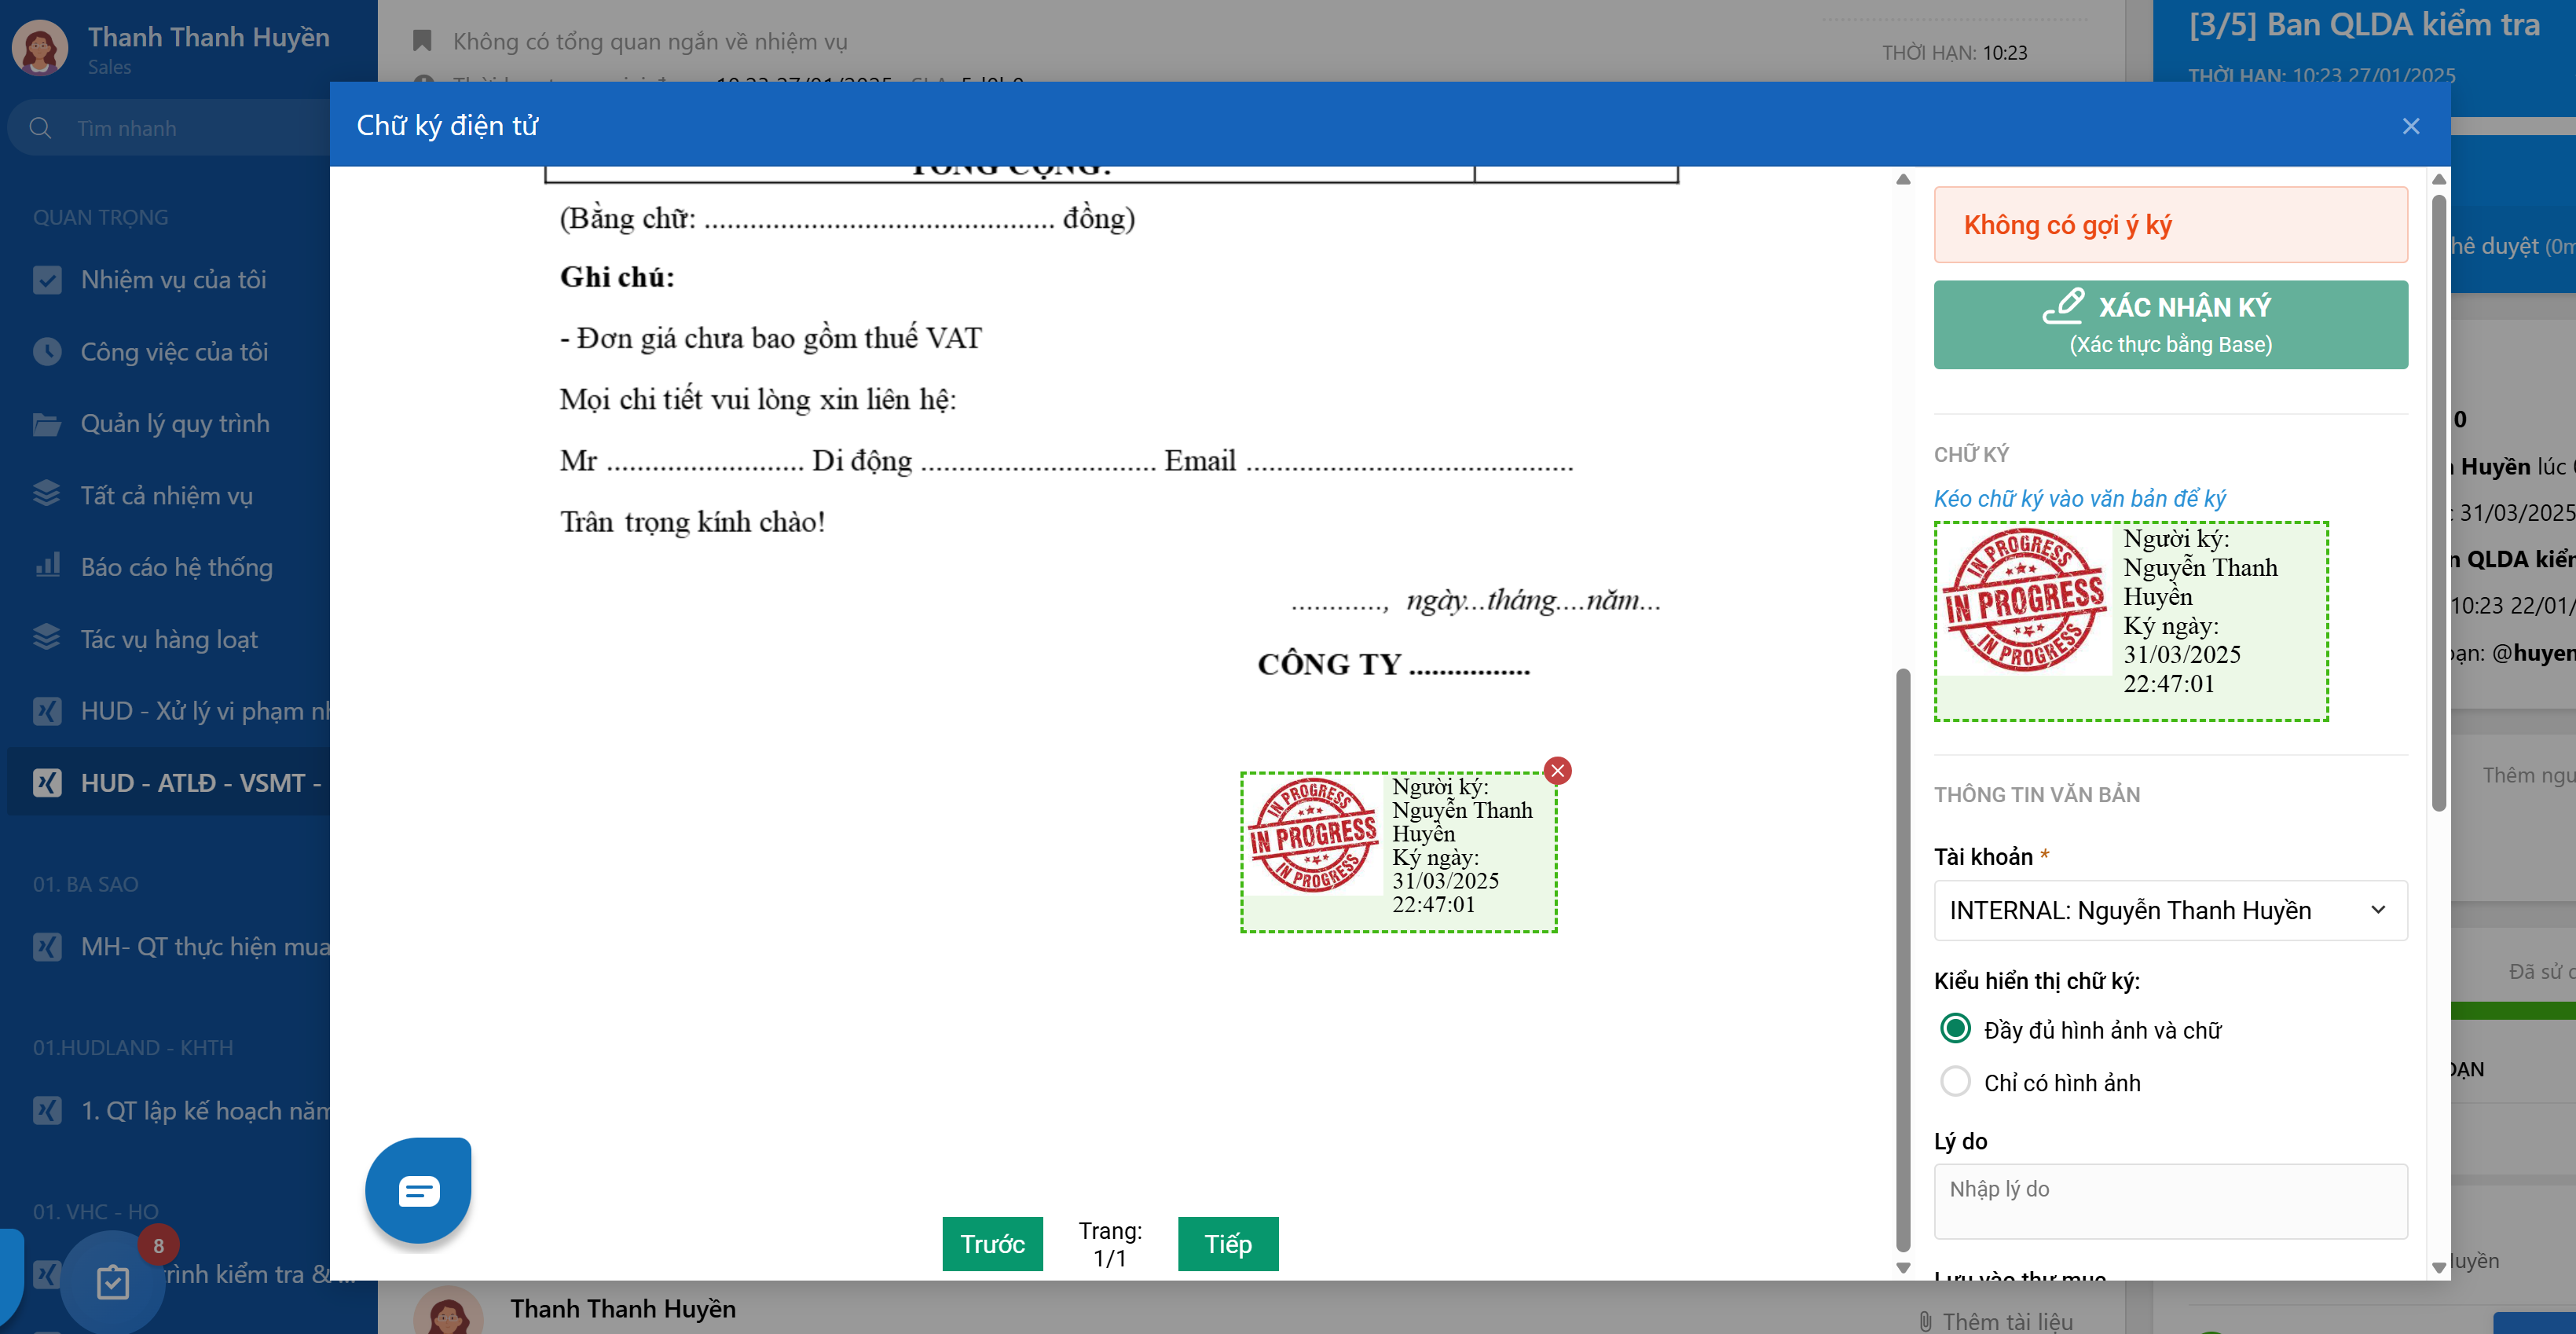This screenshot has width=2576, height=1334.
Task: Remove the signature placed on the document
Action: click(1557, 770)
